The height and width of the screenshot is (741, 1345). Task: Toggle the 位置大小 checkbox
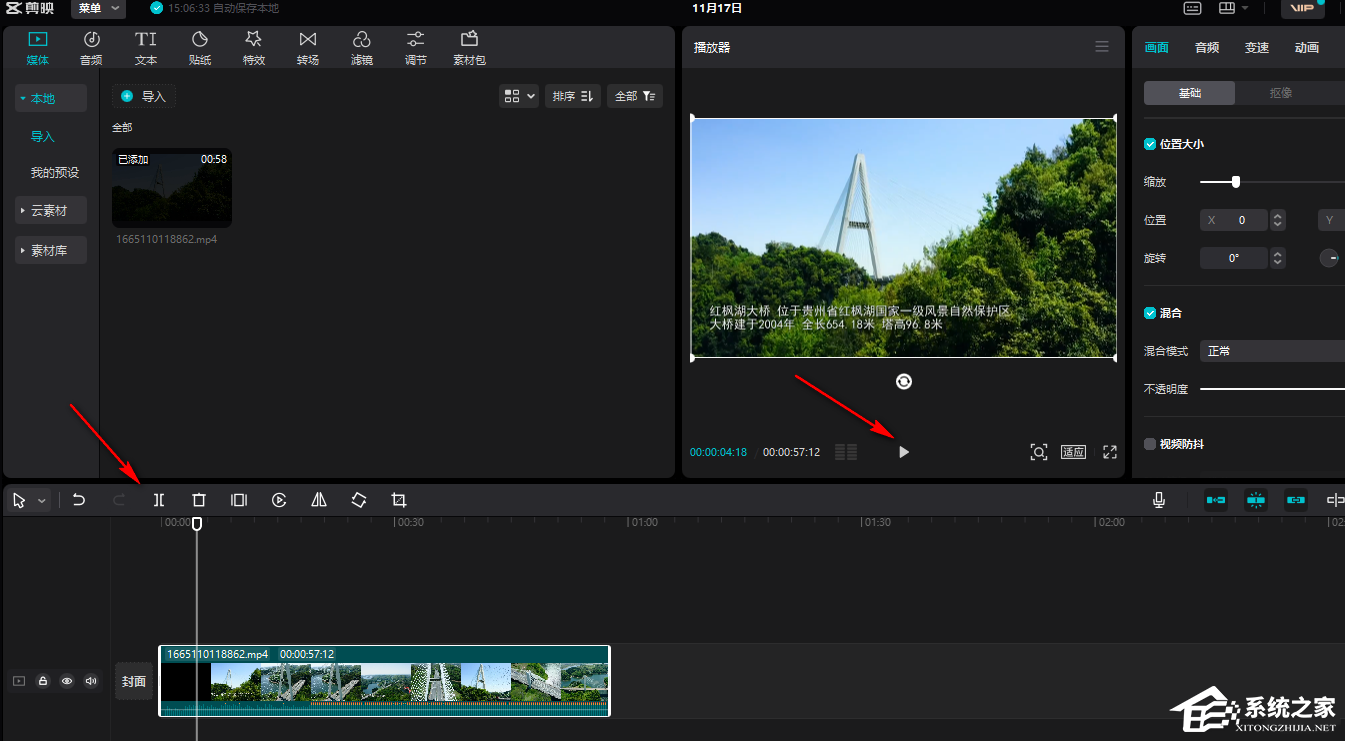coord(1150,144)
